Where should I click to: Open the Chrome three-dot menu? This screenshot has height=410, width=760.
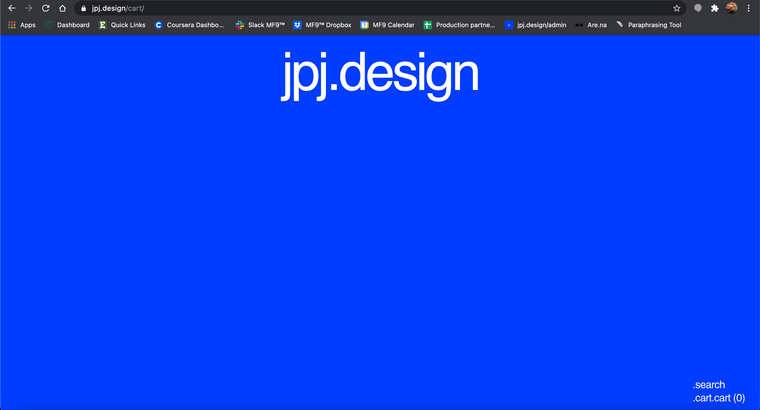click(x=749, y=8)
